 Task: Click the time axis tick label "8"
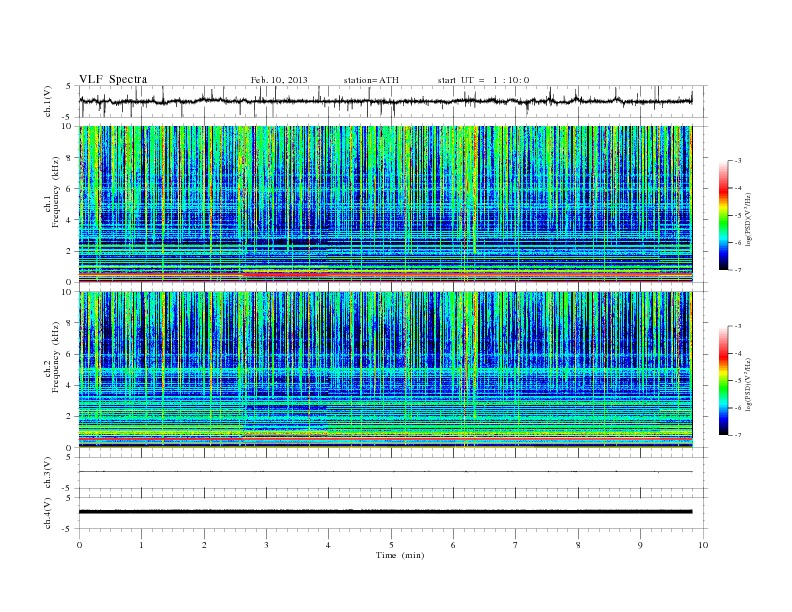click(578, 545)
